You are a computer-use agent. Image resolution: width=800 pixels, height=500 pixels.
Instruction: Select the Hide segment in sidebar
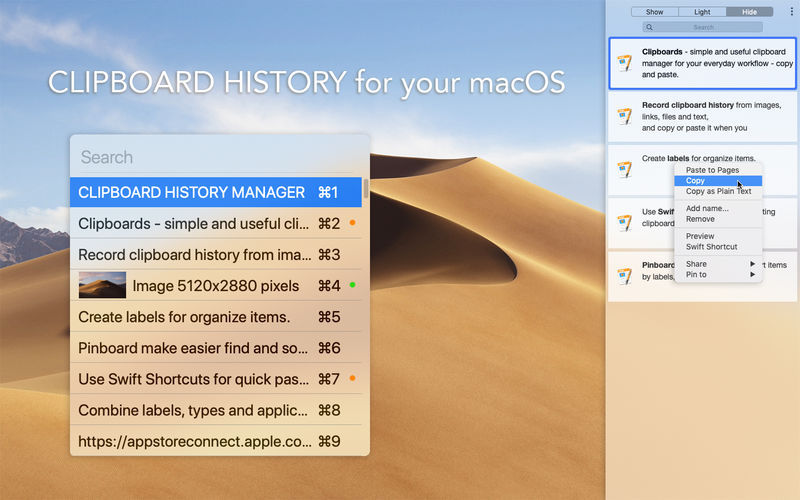[749, 12]
